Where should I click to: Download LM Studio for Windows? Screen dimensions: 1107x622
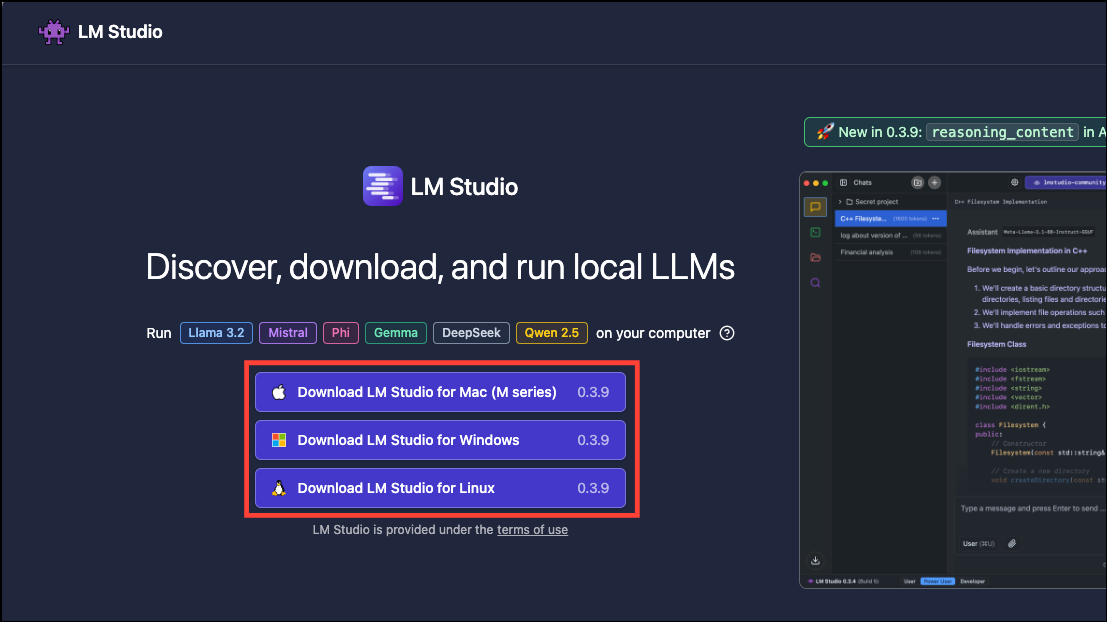[x=441, y=440]
